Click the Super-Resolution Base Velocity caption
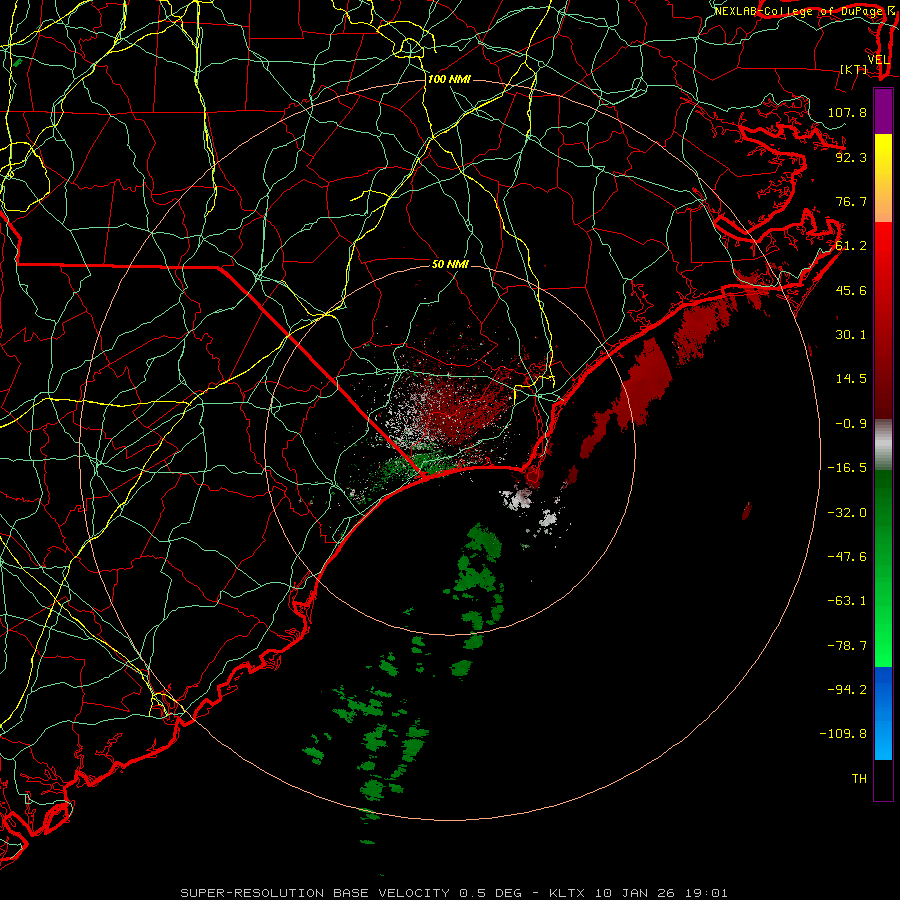900x900 pixels. (x=454, y=893)
